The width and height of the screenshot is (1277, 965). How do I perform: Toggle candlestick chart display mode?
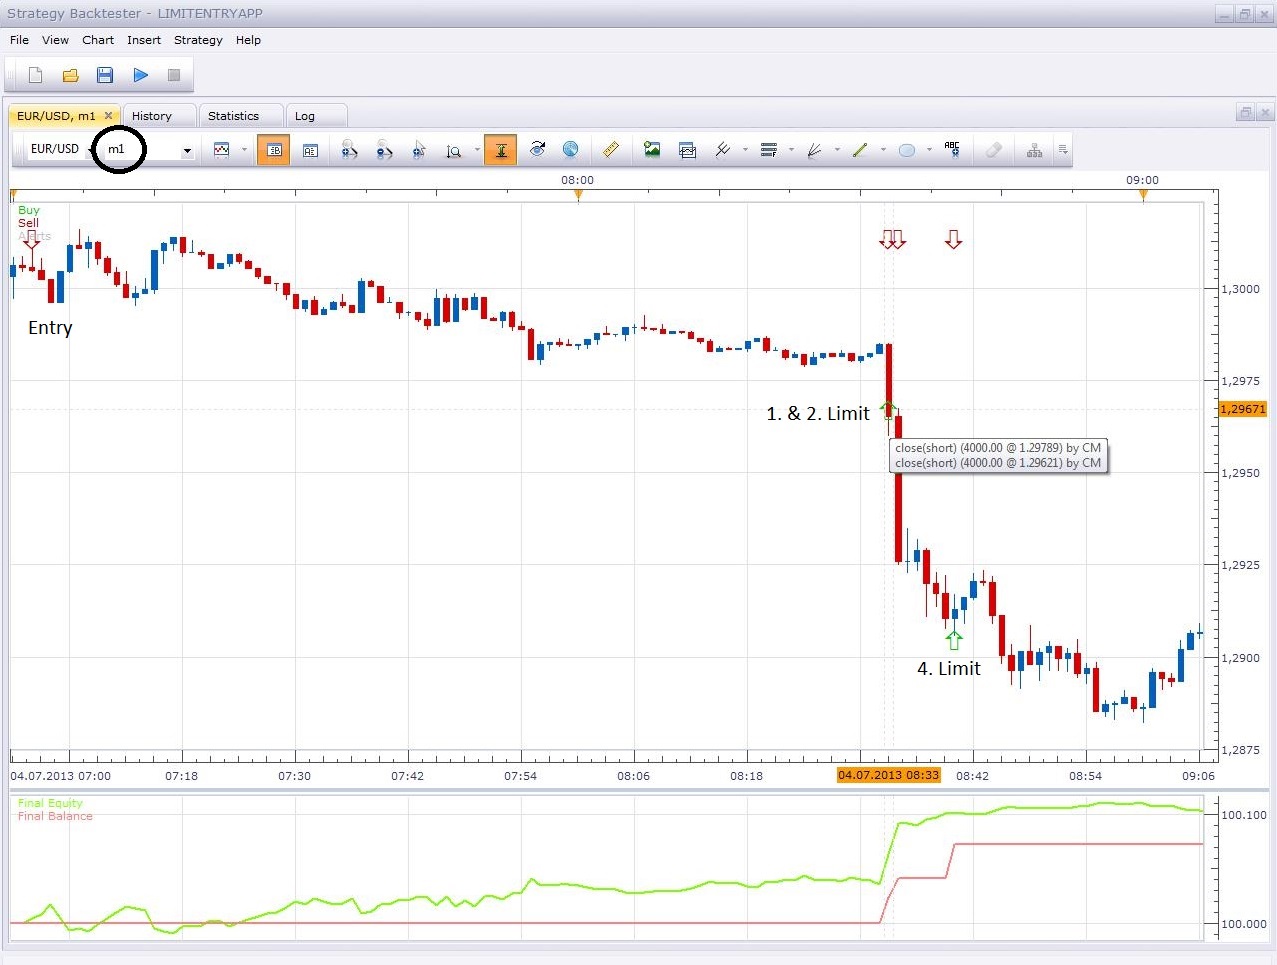tap(273, 149)
